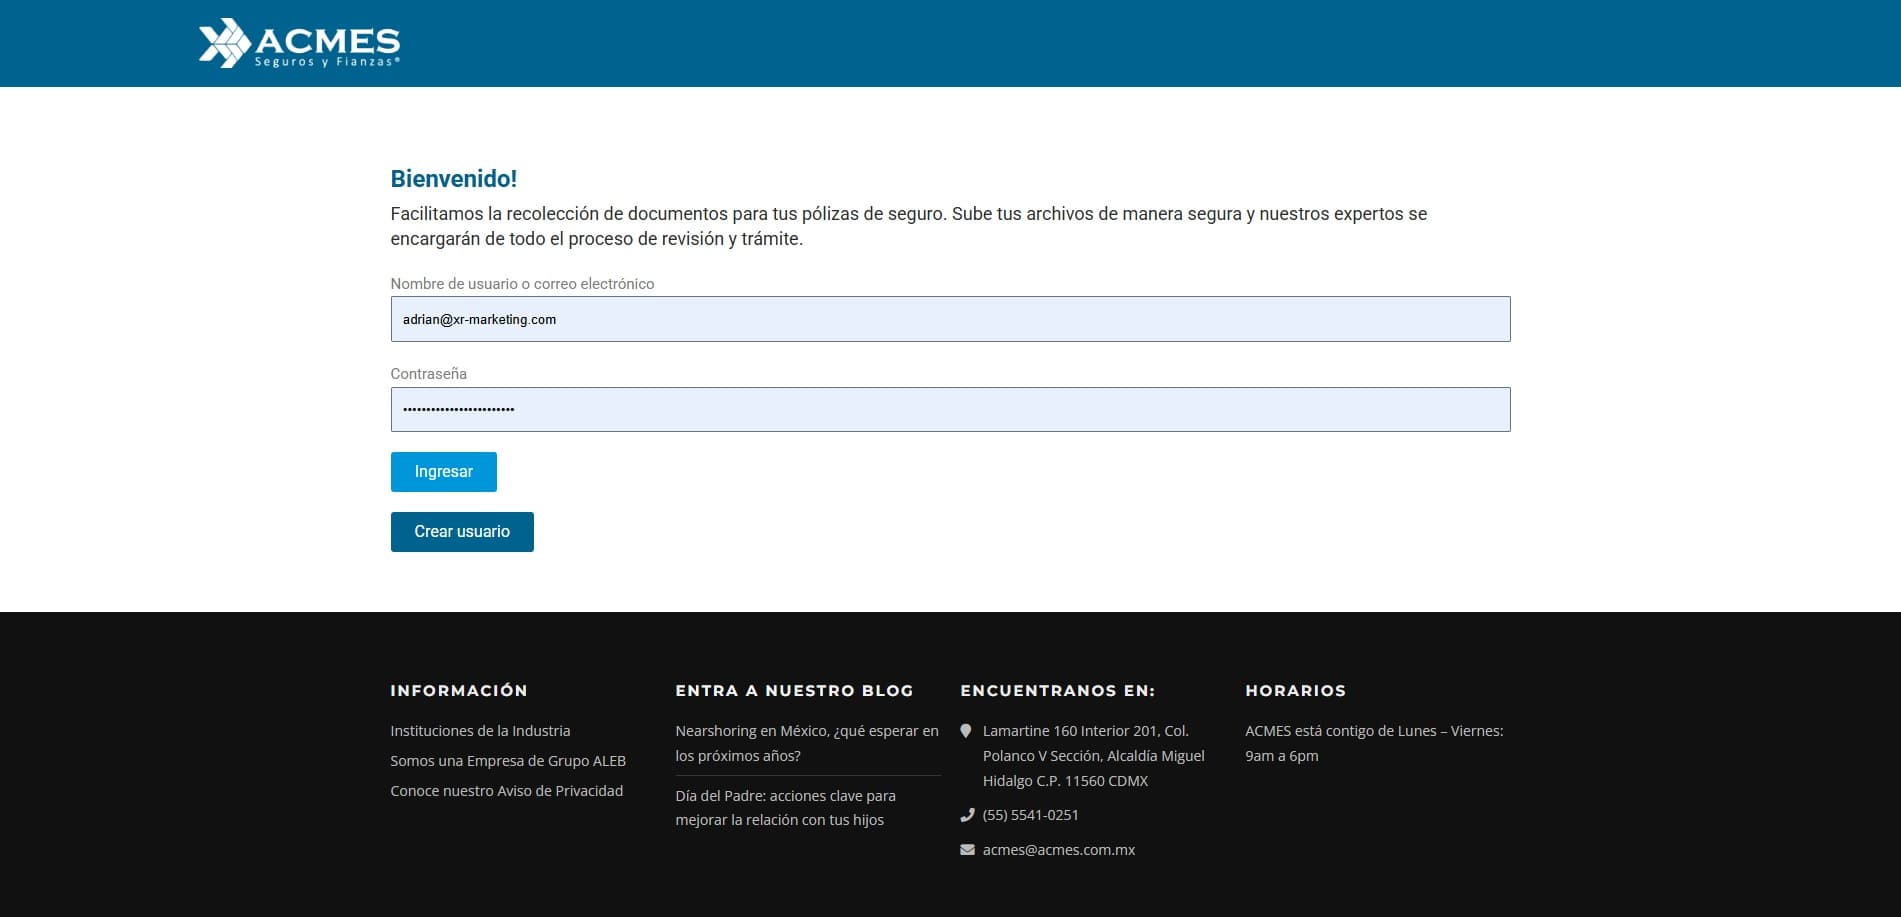
Task: Open the Nearshoring en México blog post
Action: click(807, 743)
